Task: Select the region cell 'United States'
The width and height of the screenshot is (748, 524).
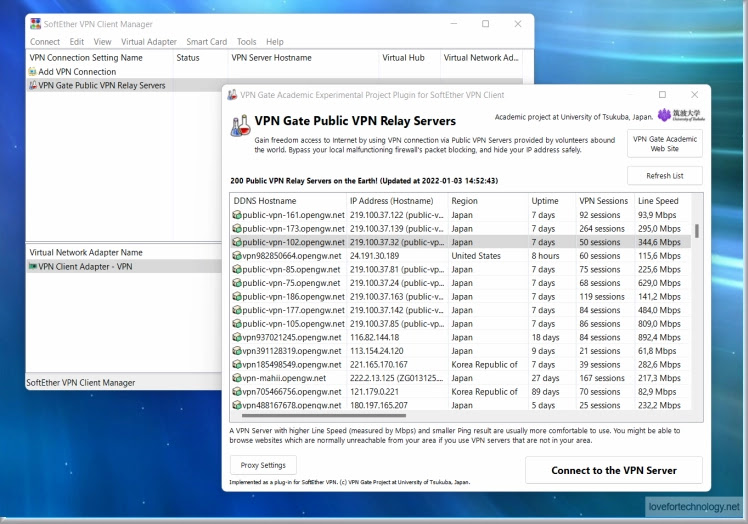Action: point(476,256)
